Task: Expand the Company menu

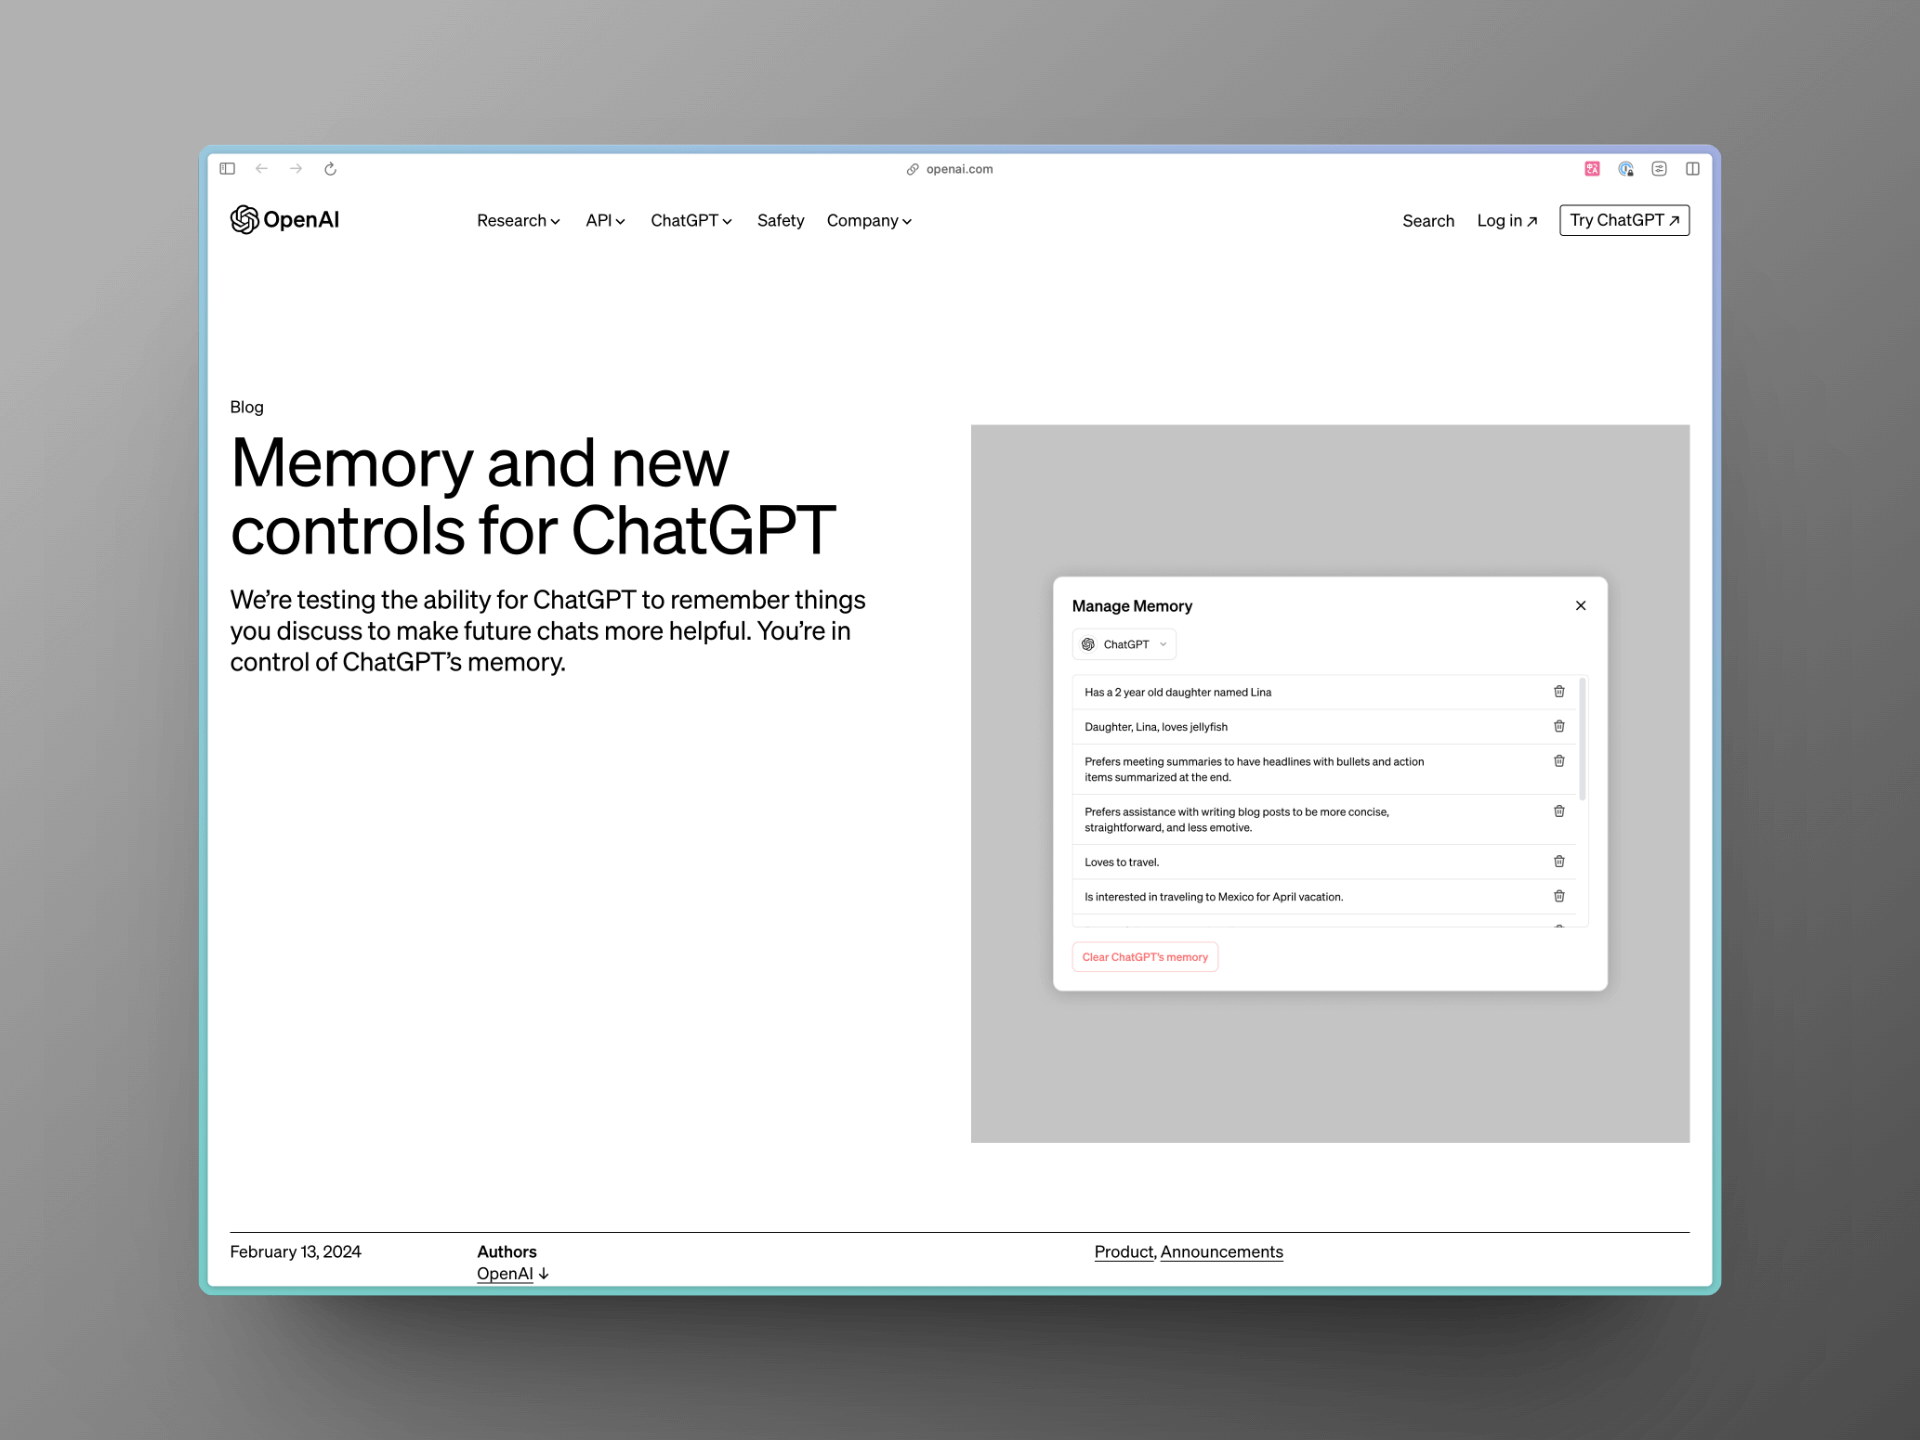Action: coord(869,221)
